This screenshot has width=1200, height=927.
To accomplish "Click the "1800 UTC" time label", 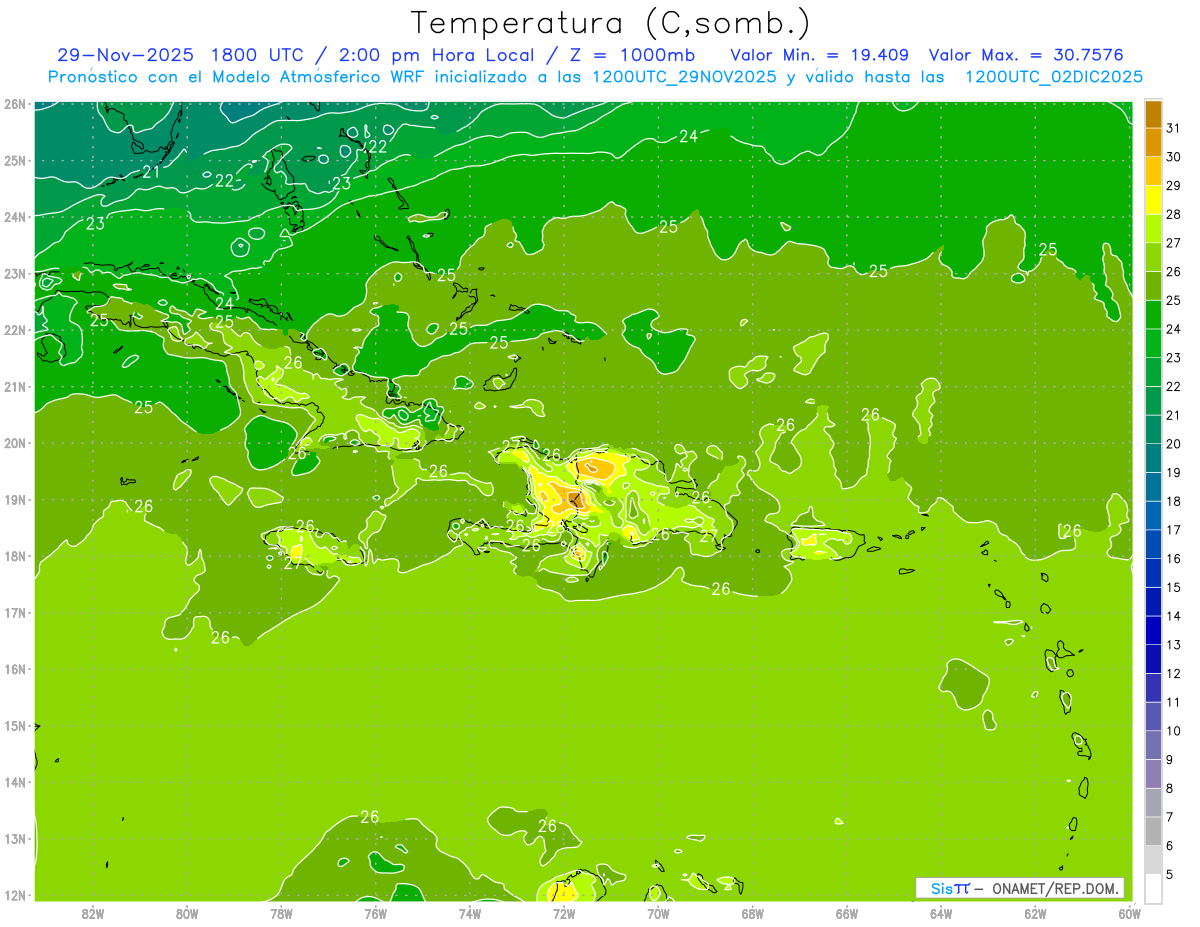I will 259,55.
